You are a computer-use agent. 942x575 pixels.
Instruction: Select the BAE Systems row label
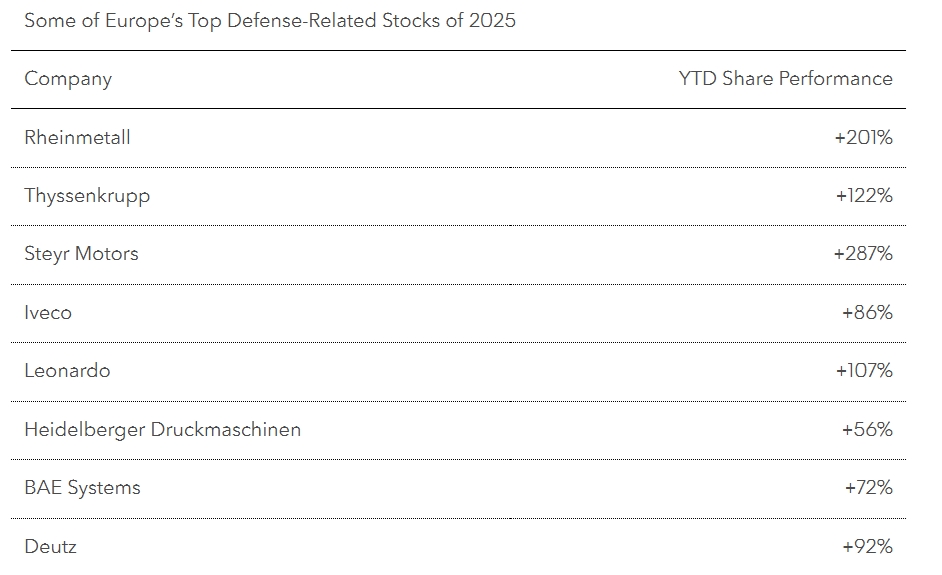tap(82, 488)
